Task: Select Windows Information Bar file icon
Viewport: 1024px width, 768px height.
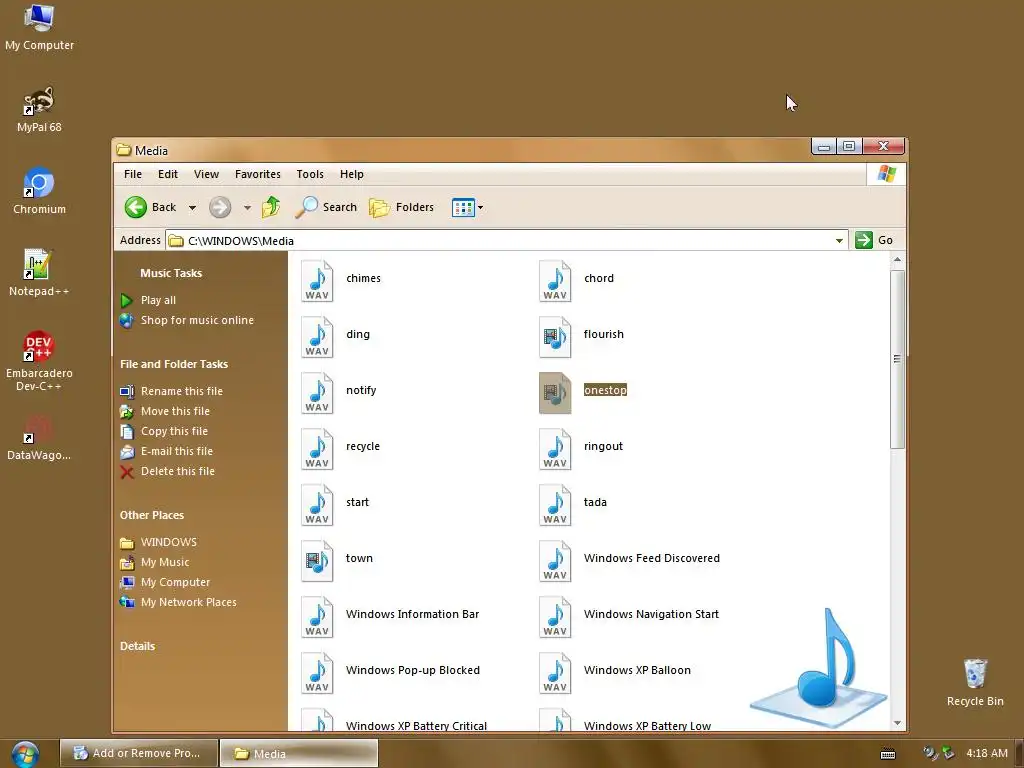Action: 317,617
